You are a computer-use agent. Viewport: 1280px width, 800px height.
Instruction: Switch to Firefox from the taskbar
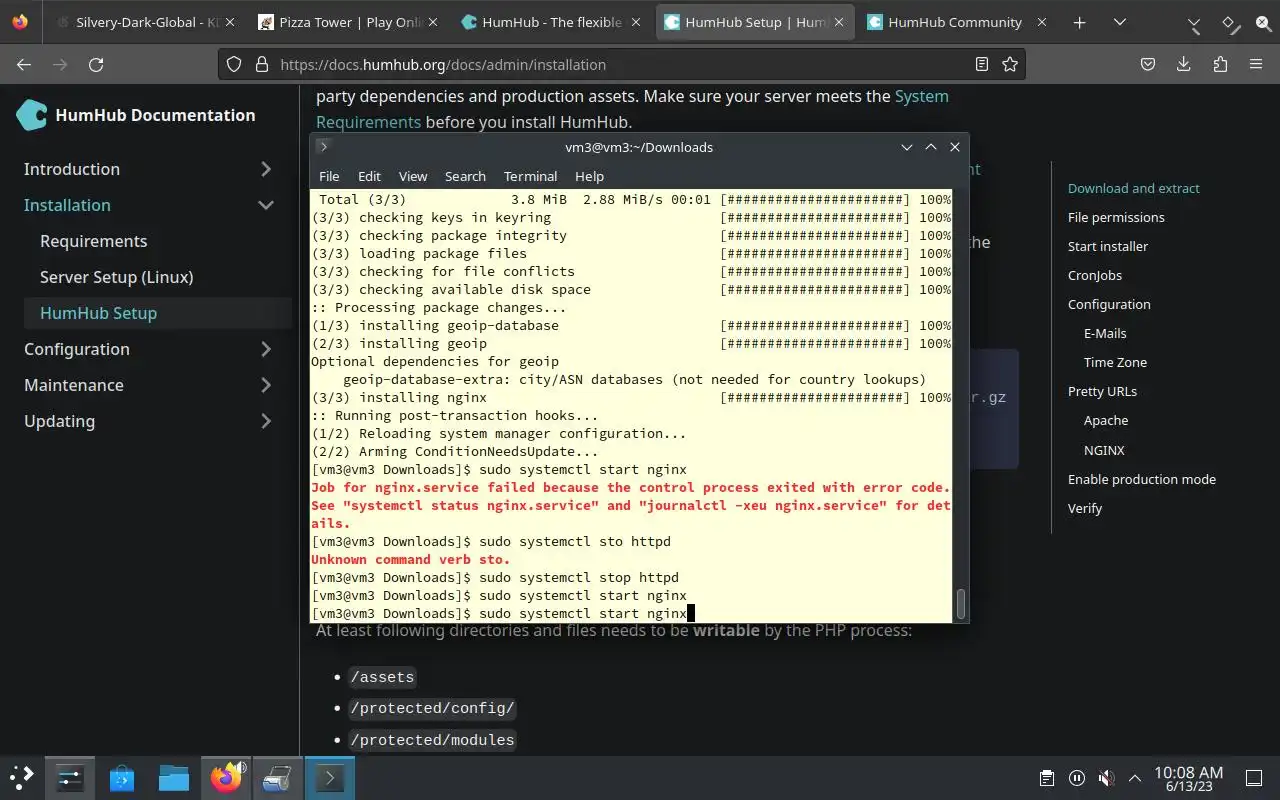coord(226,777)
